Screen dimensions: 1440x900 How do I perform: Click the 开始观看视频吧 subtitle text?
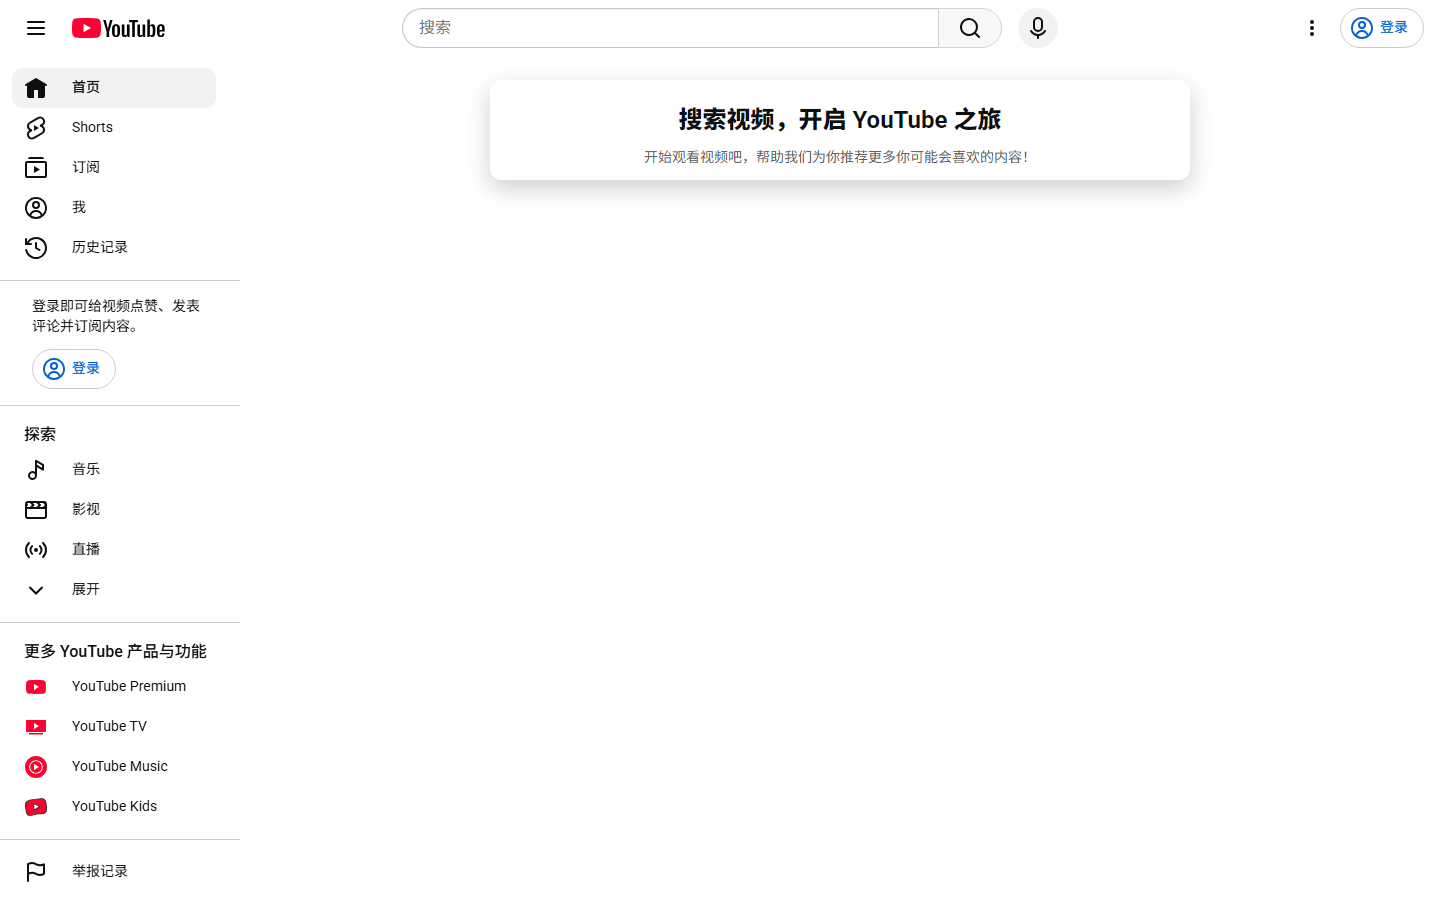click(x=836, y=157)
